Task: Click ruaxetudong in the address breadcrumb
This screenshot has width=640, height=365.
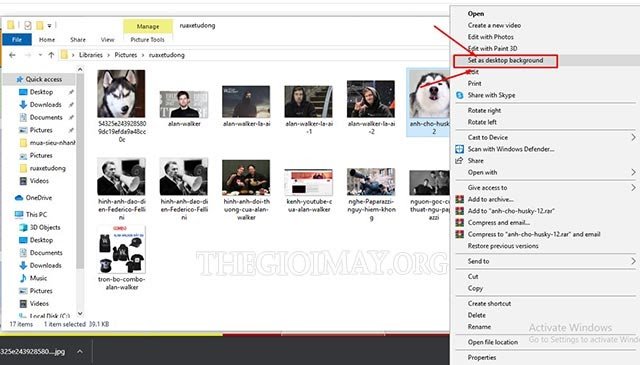Action: pos(167,55)
